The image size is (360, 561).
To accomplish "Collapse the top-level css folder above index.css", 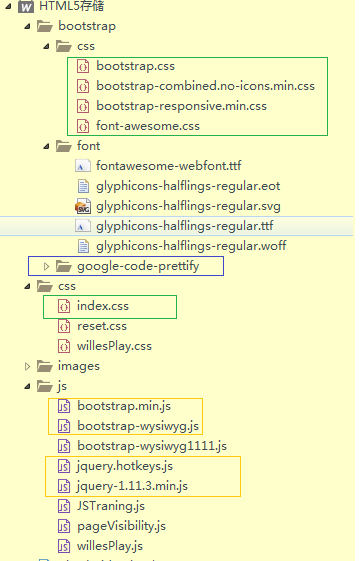I will (x=28, y=286).
